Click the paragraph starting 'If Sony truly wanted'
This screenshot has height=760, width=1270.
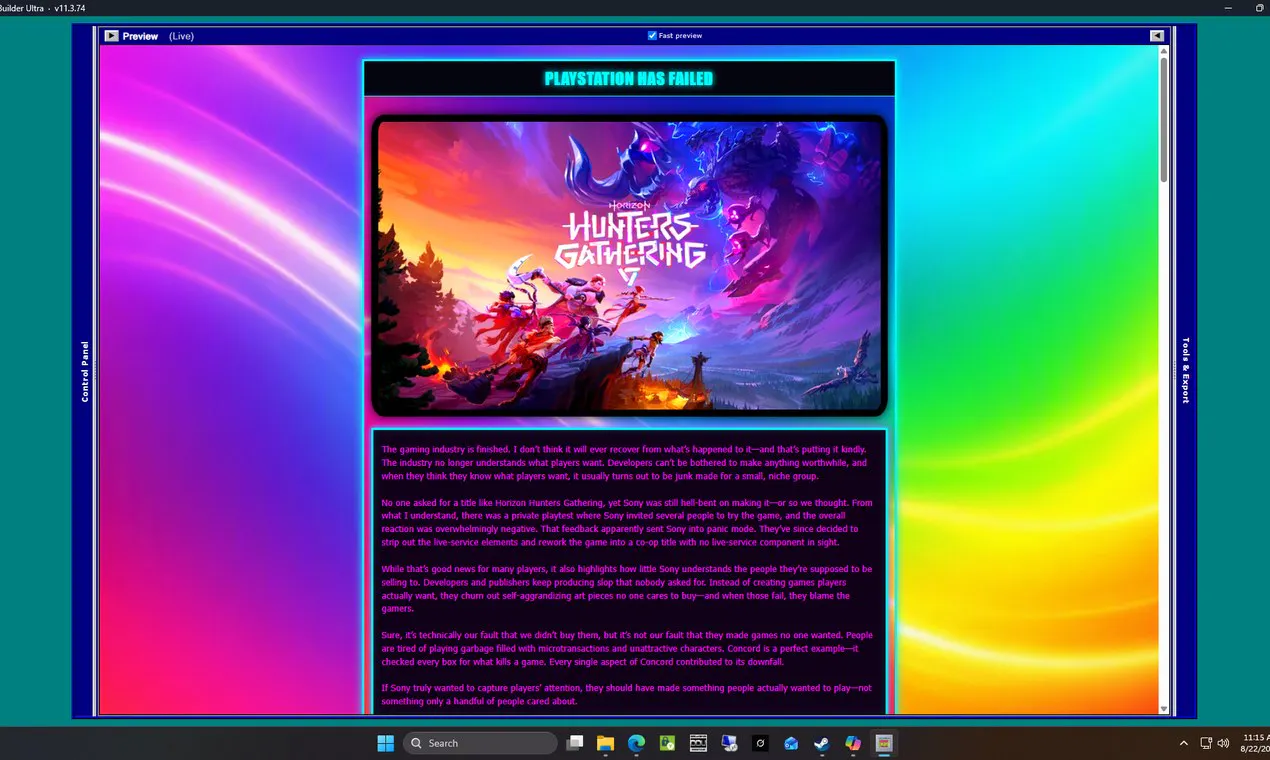tap(627, 695)
